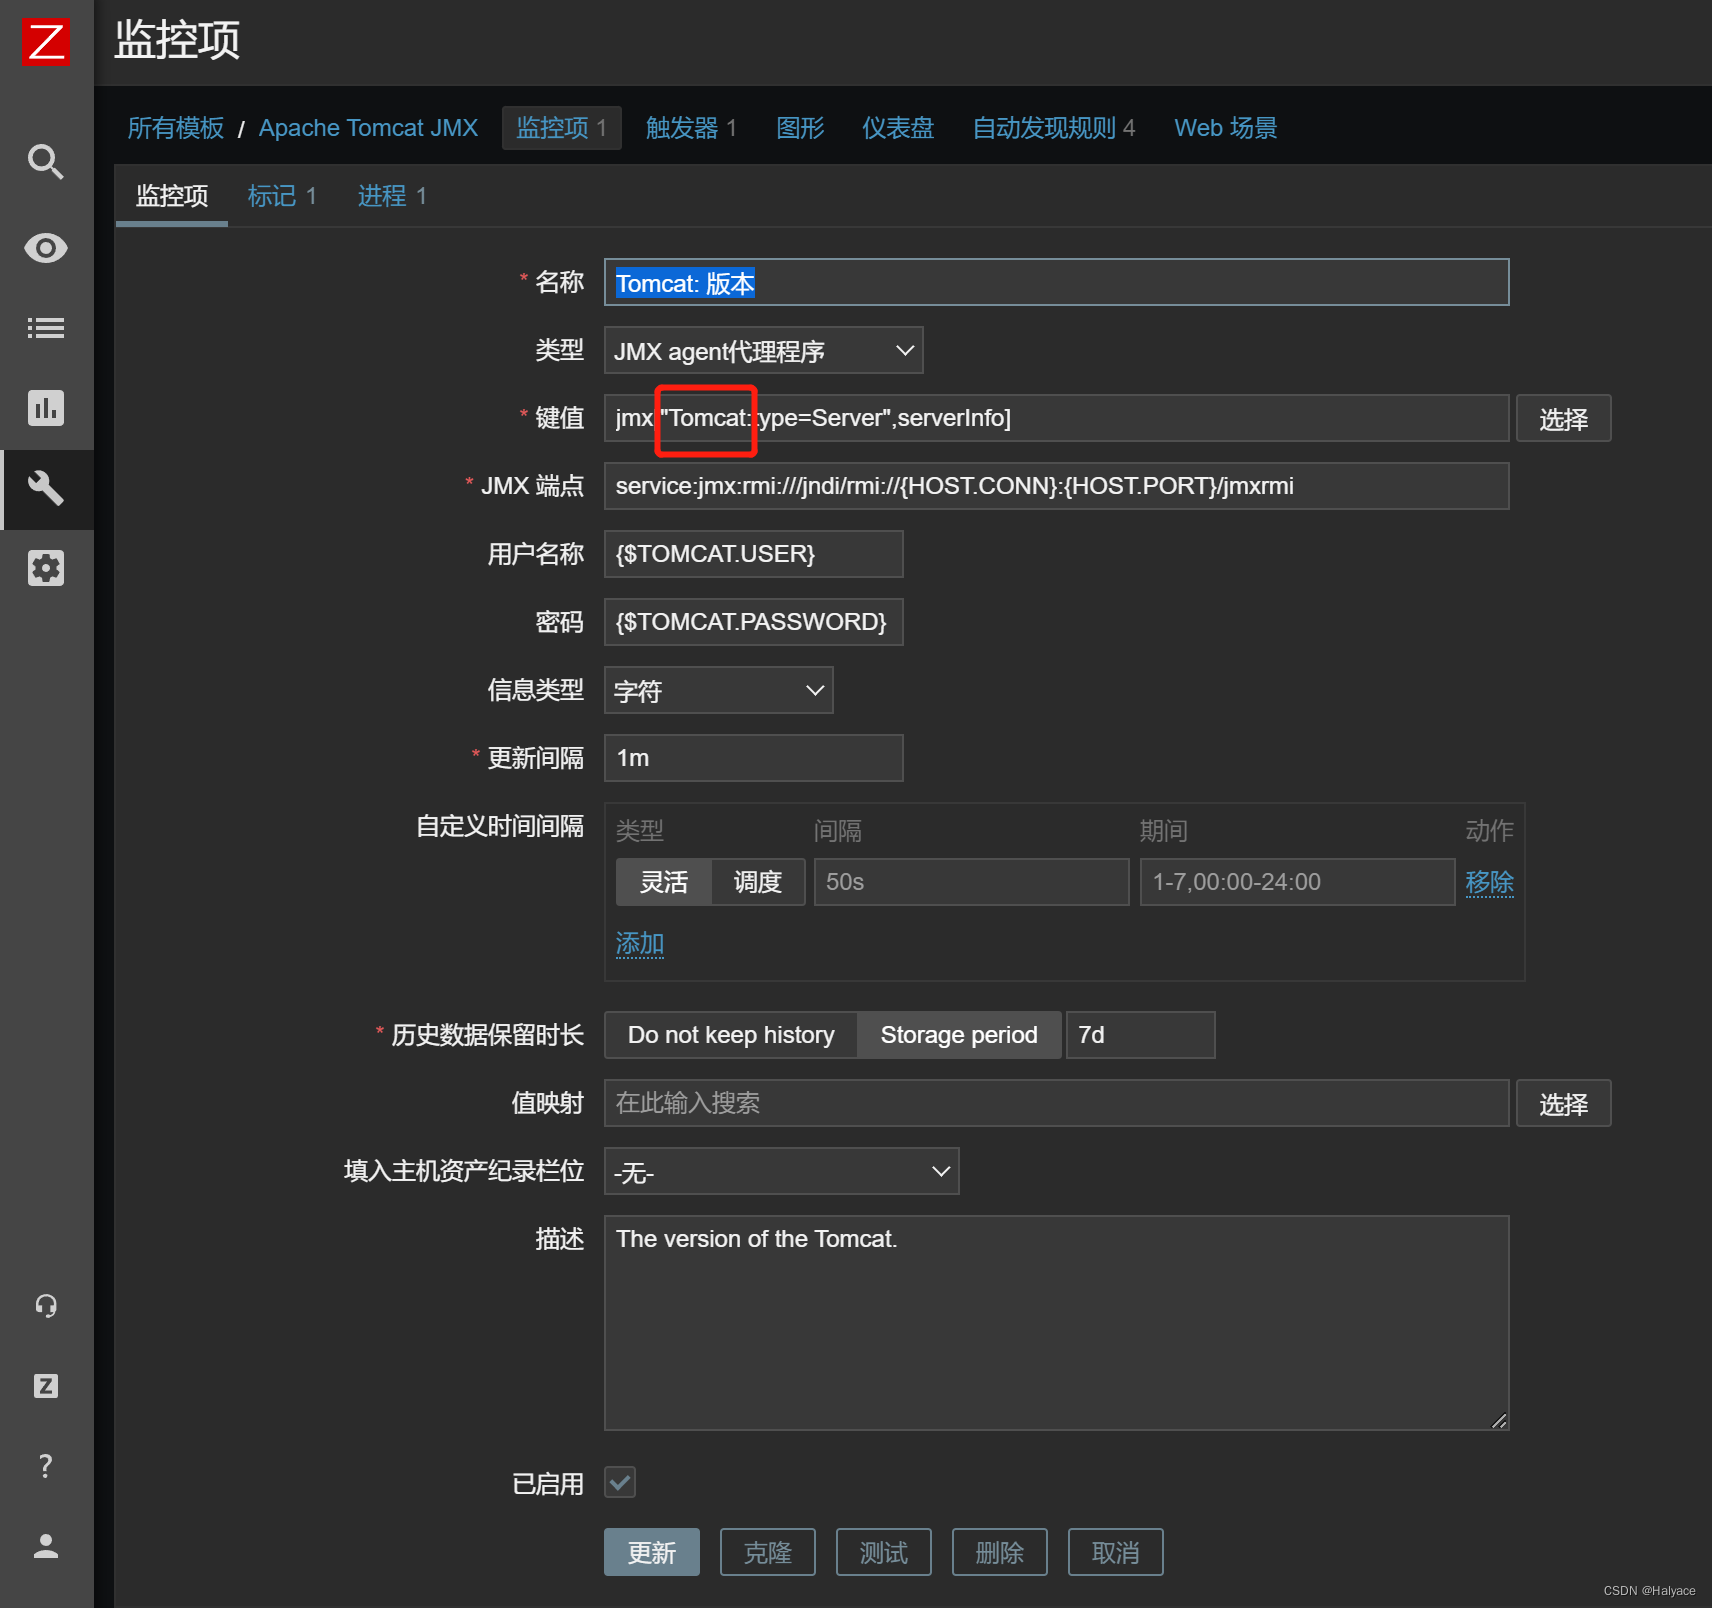1712x1608 pixels.
Task: Click the 删除 delete button
Action: tap(1000, 1552)
